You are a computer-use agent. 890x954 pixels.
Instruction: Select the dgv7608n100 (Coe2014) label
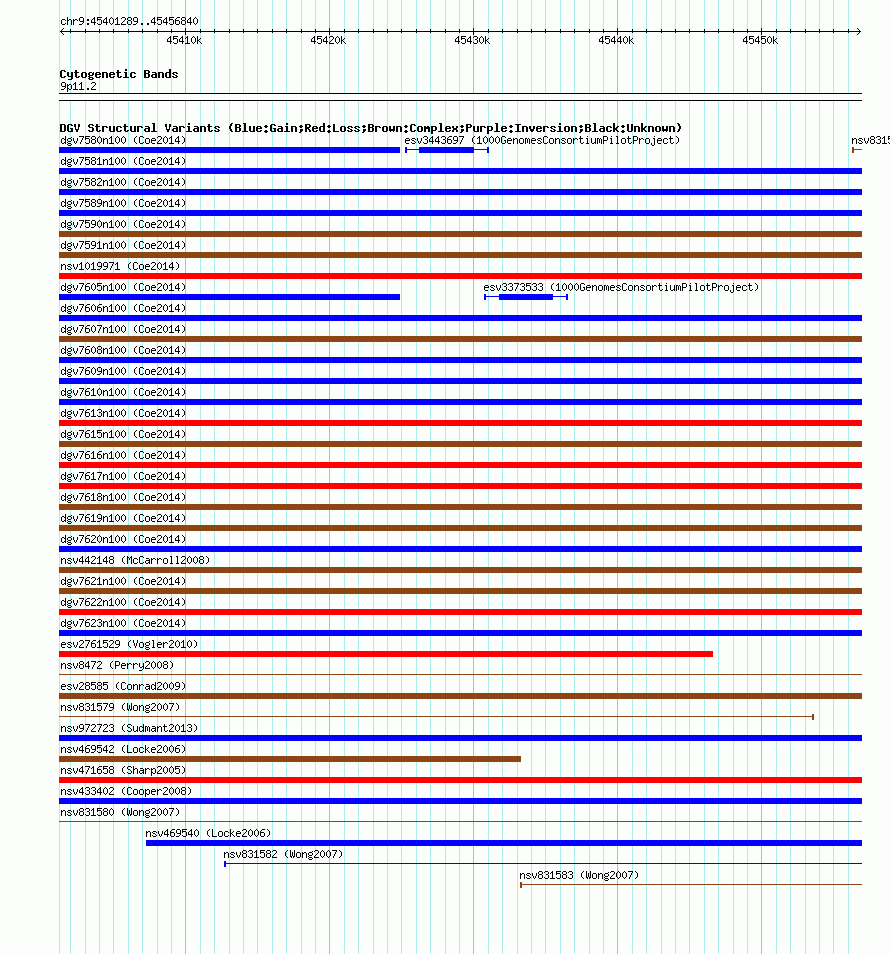coord(123,350)
